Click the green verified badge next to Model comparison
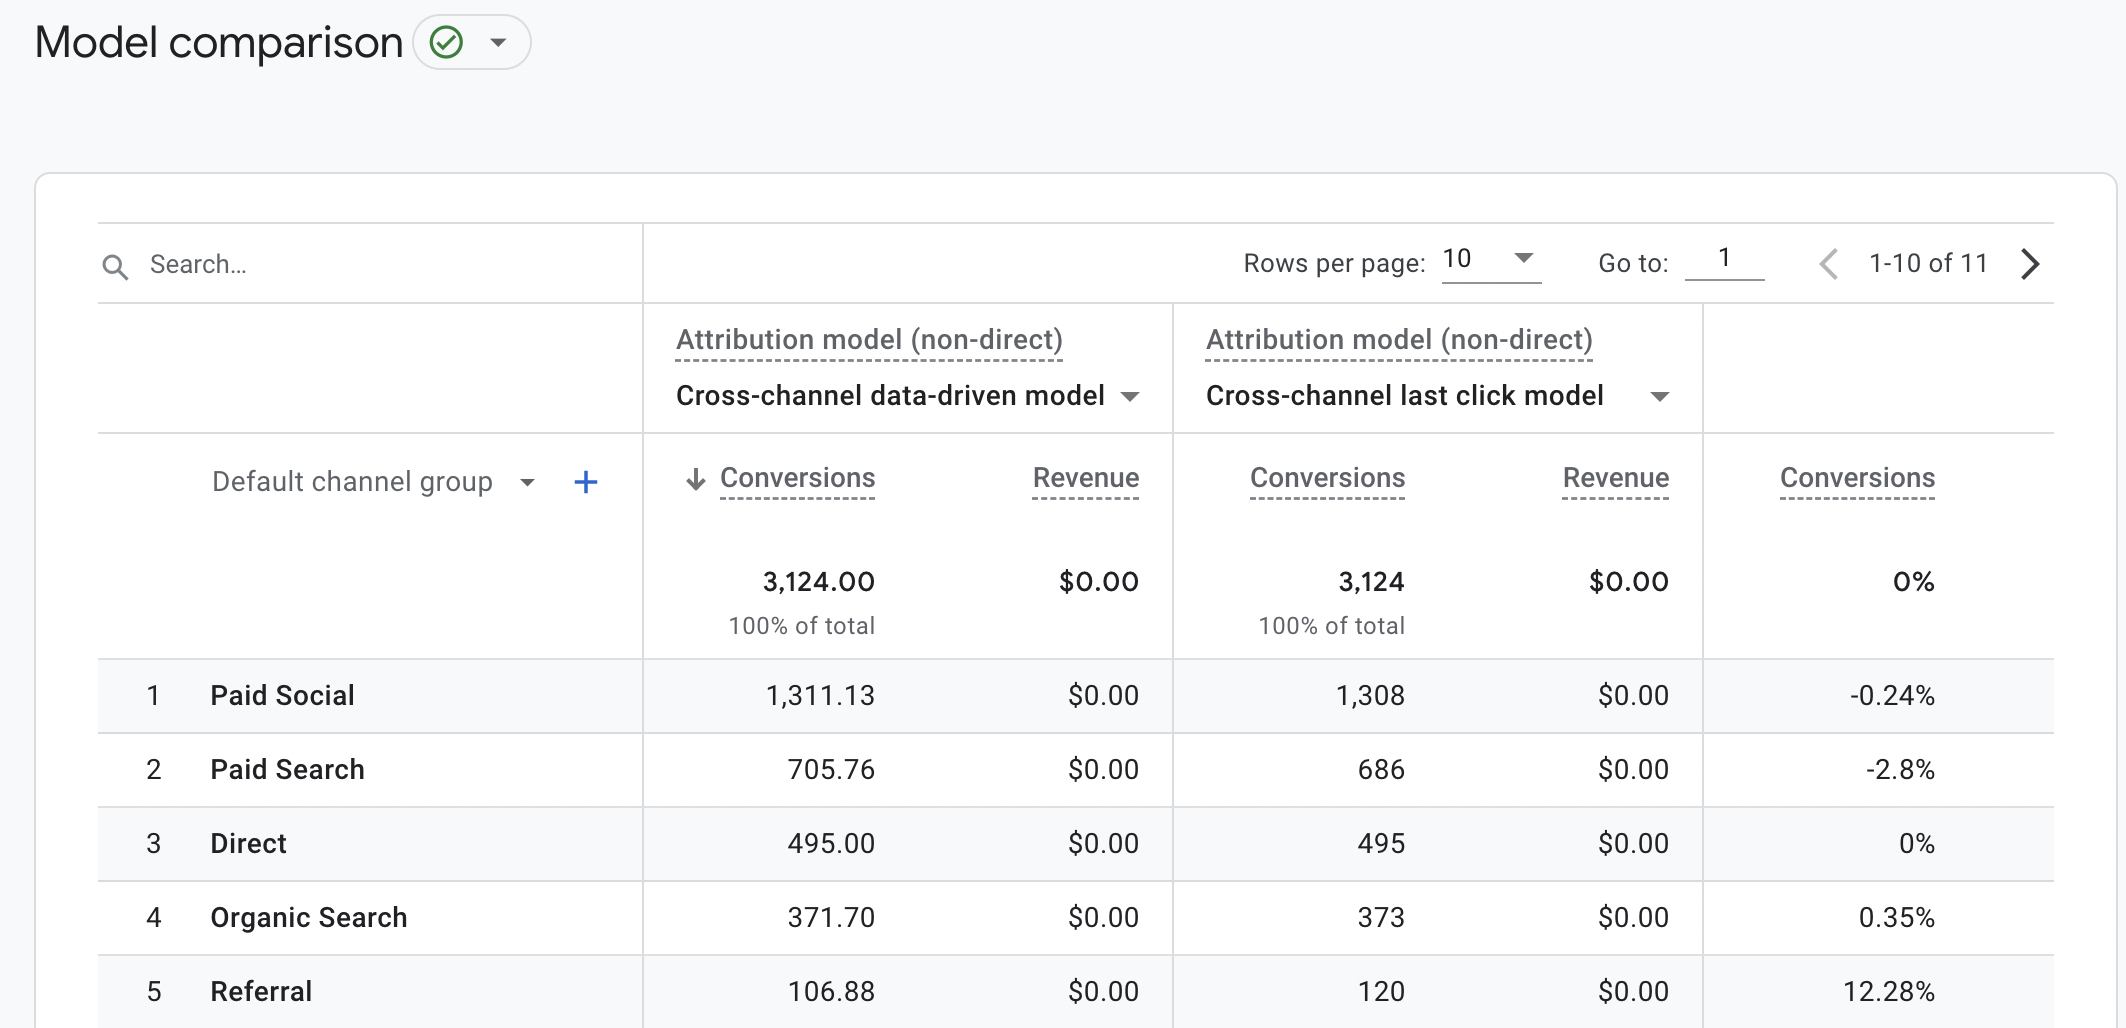2126x1028 pixels. click(444, 42)
